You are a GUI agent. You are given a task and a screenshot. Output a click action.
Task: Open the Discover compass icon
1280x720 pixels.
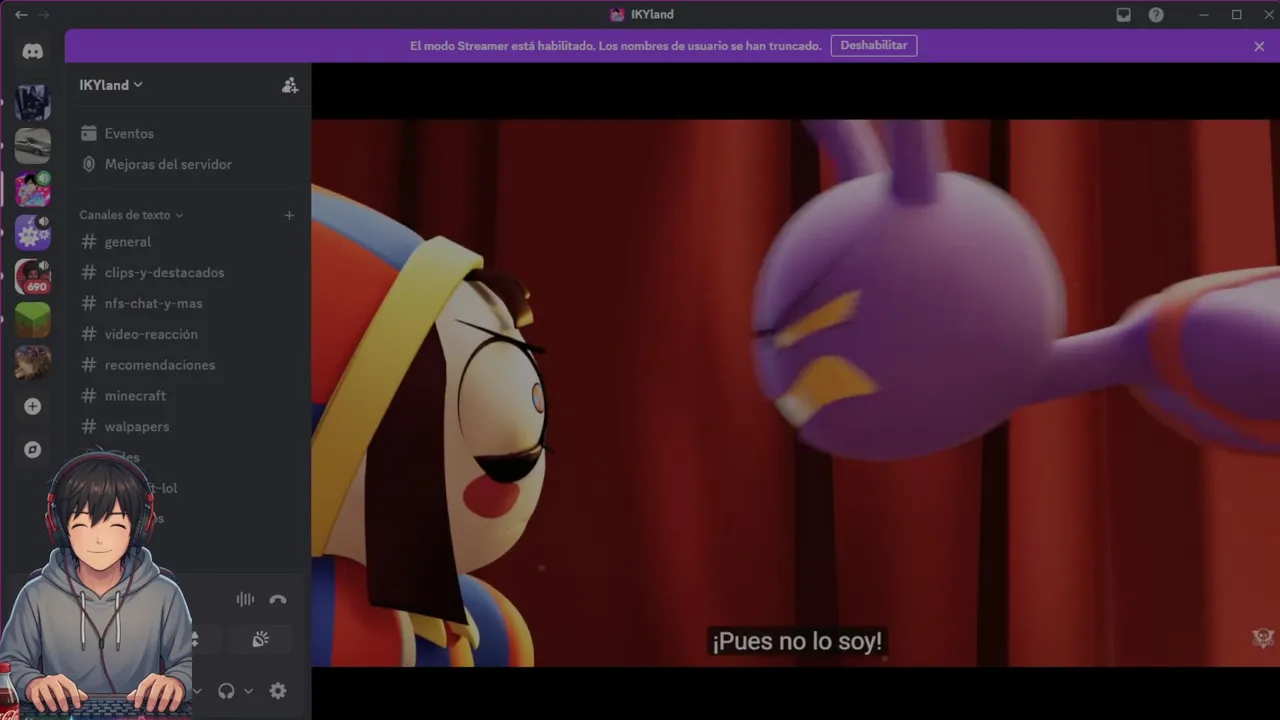[33, 450]
